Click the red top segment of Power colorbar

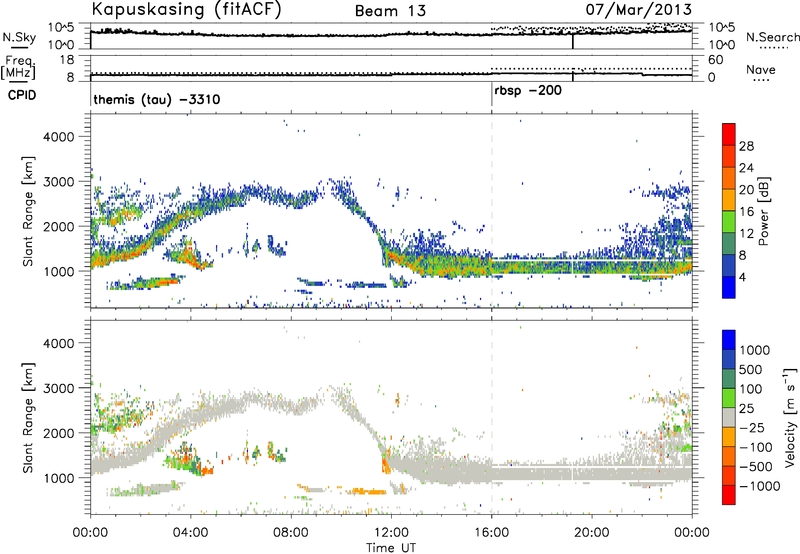(x=729, y=135)
